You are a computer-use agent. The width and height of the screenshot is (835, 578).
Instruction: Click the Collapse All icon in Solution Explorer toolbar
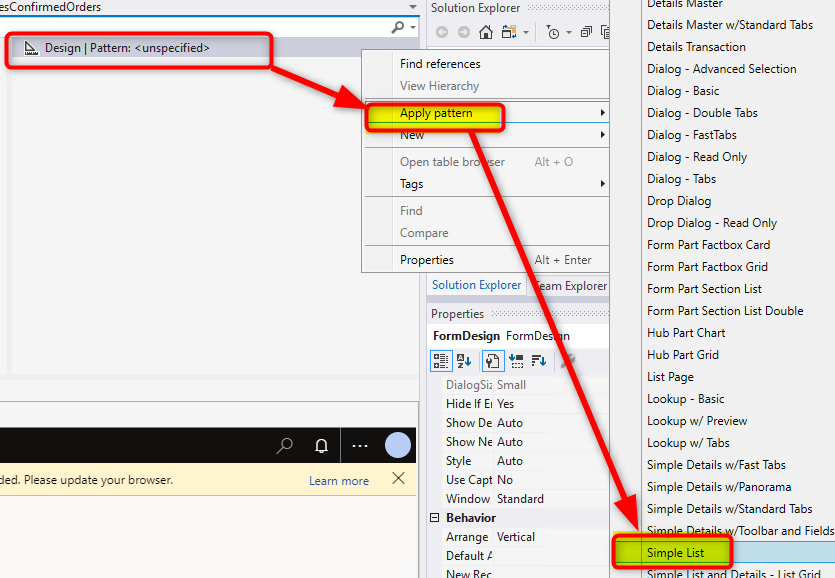[588, 31]
